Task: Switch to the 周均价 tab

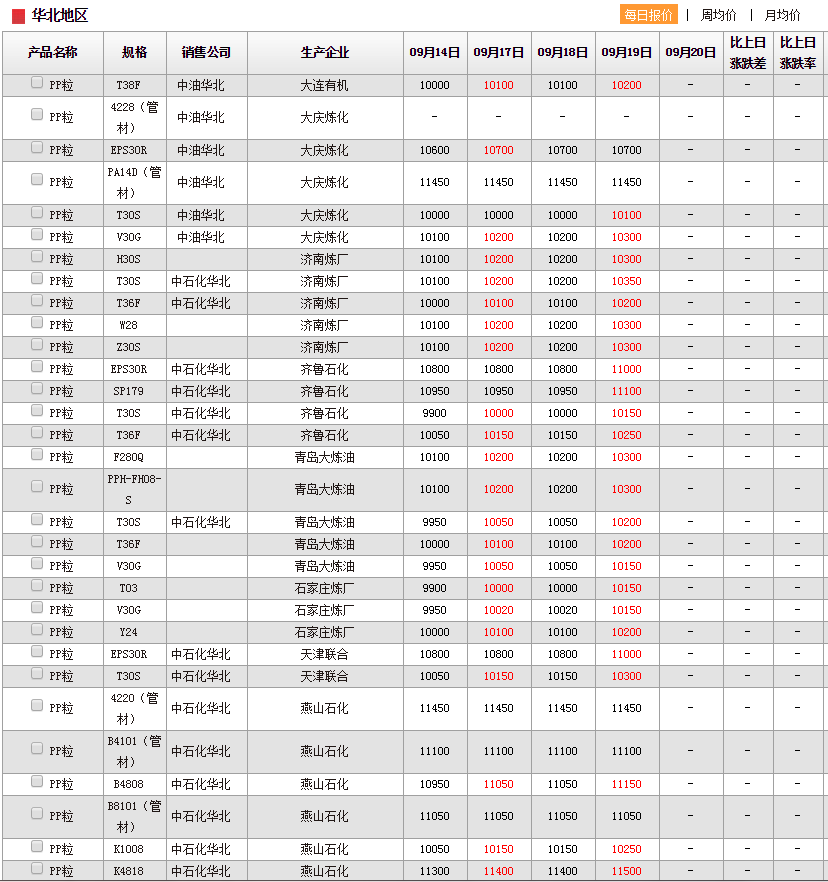Action: coord(718,15)
